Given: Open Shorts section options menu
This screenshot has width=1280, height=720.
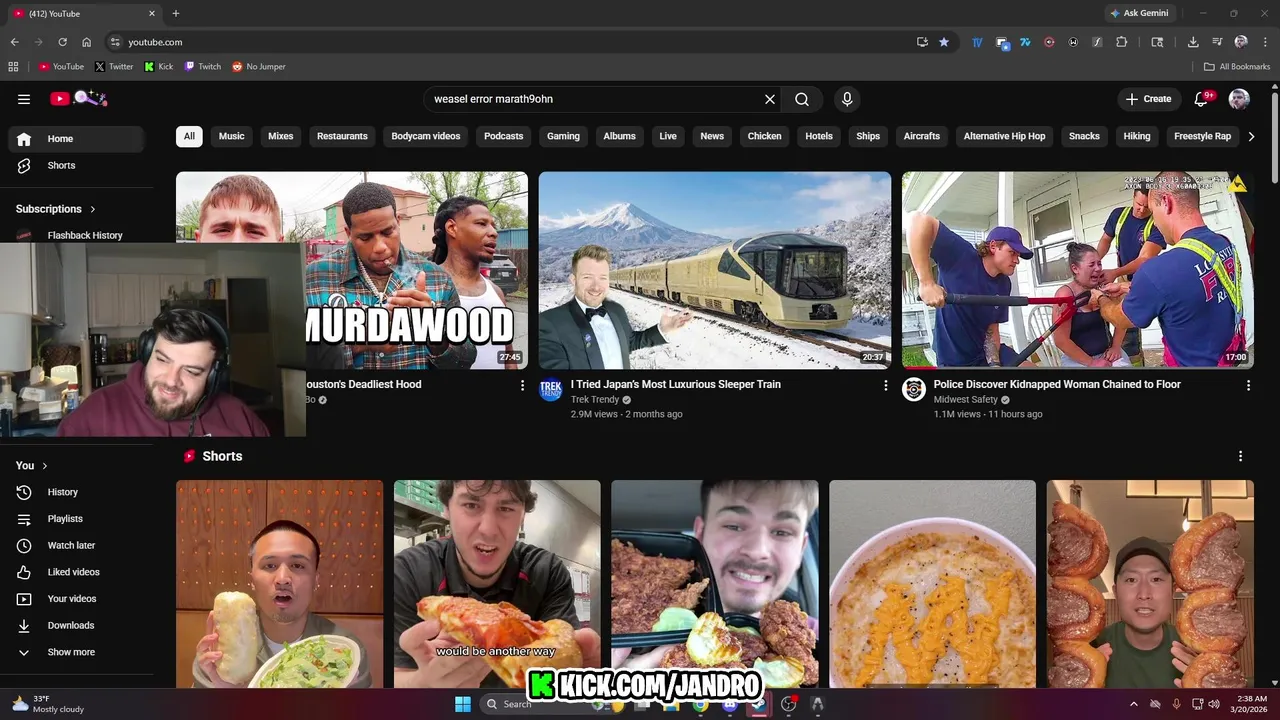Looking at the screenshot, I should [x=1241, y=456].
